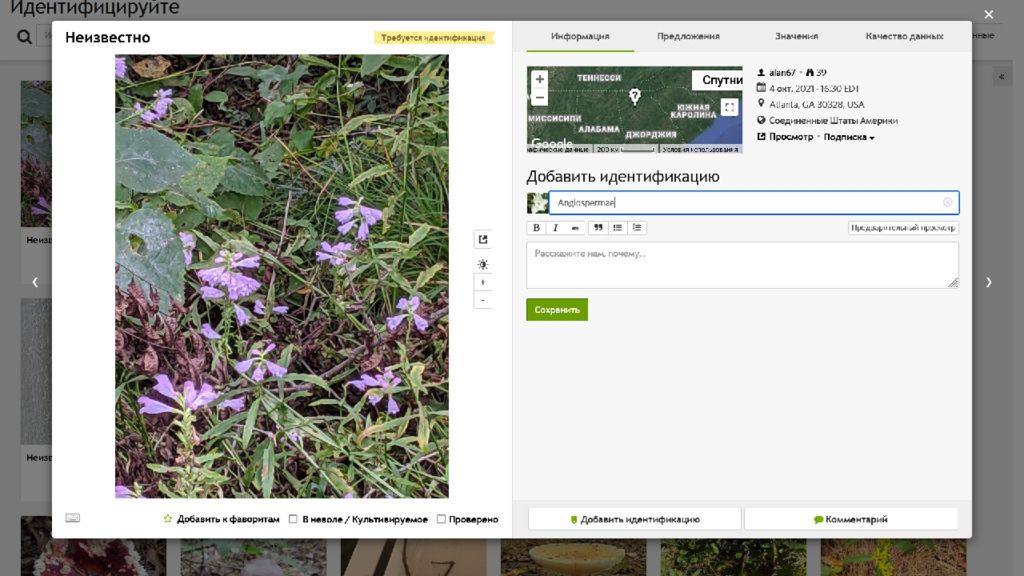Switch to the 'Информация' tab
The height and width of the screenshot is (576, 1024).
580,37
